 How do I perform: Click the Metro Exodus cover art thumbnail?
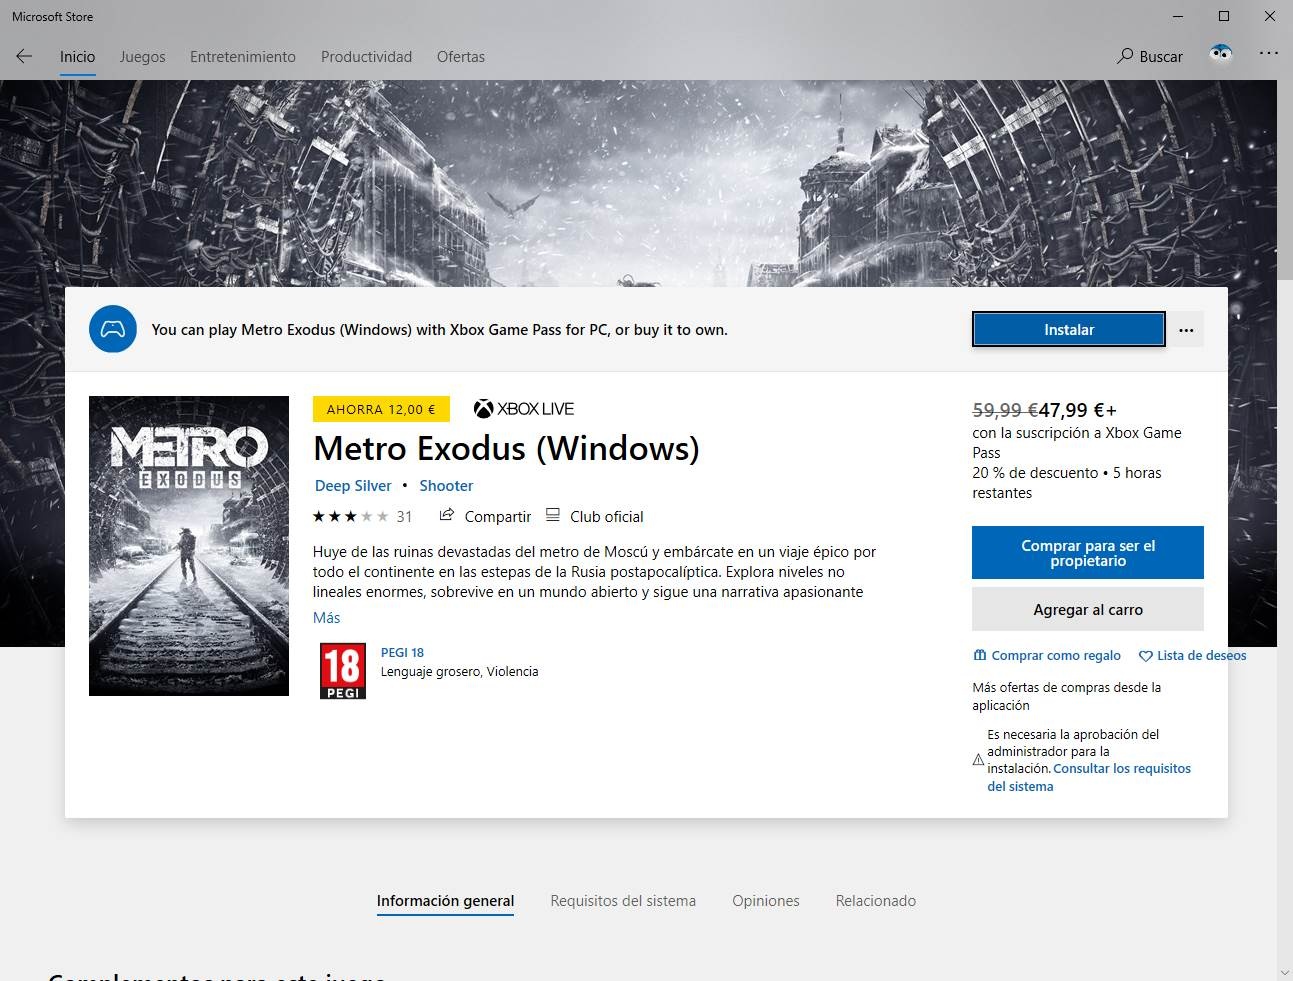[x=189, y=546]
